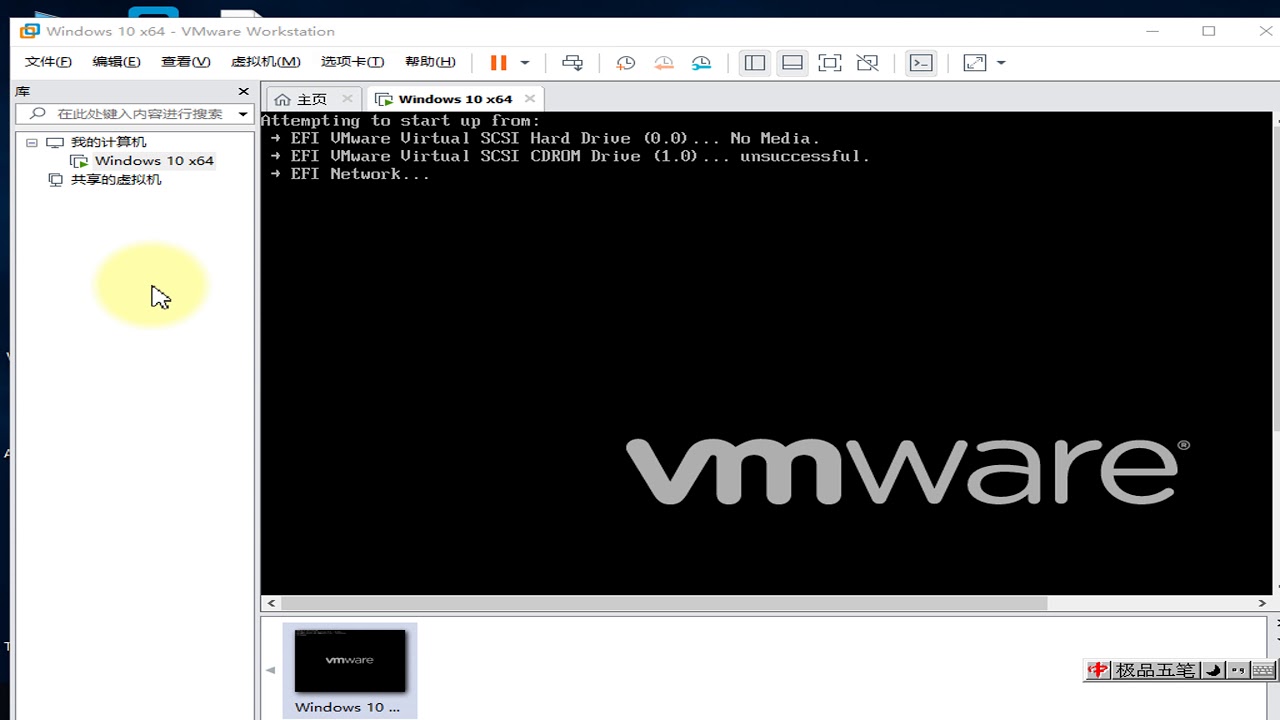Click the 极品五笔 input method label
The height and width of the screenshot is (720, 1280).
(1155, 670)
